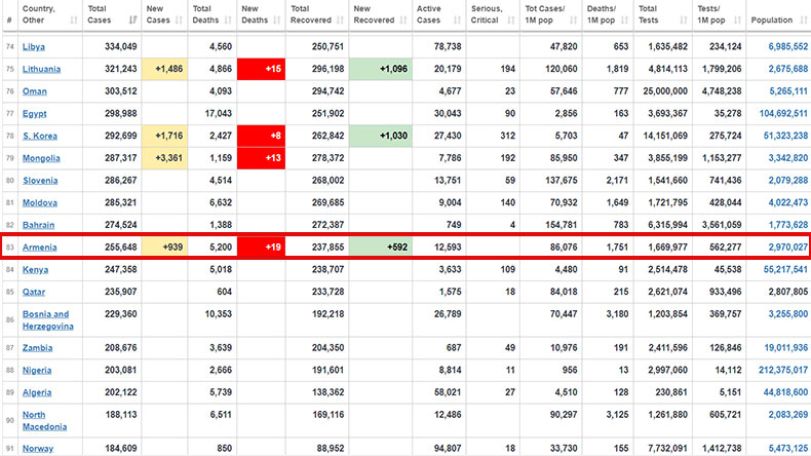811x456 pixels.
Task: Sort by Total Recovered arrows icon
Action: pyautogui.click(x=340, y=20)
